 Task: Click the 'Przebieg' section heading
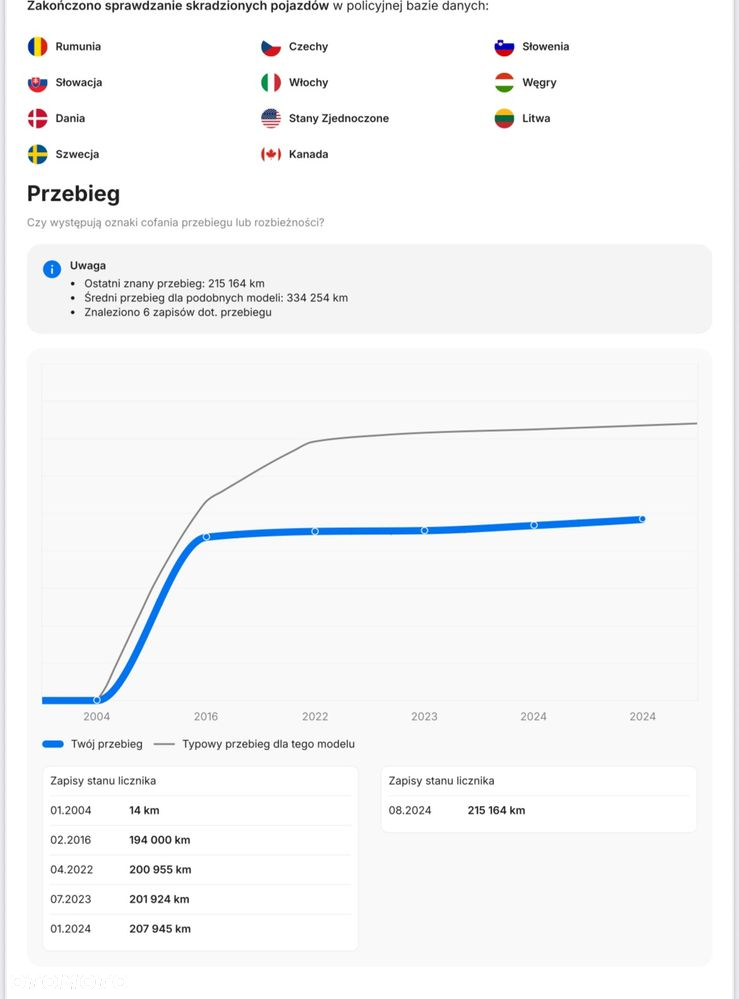click(73, 194)
